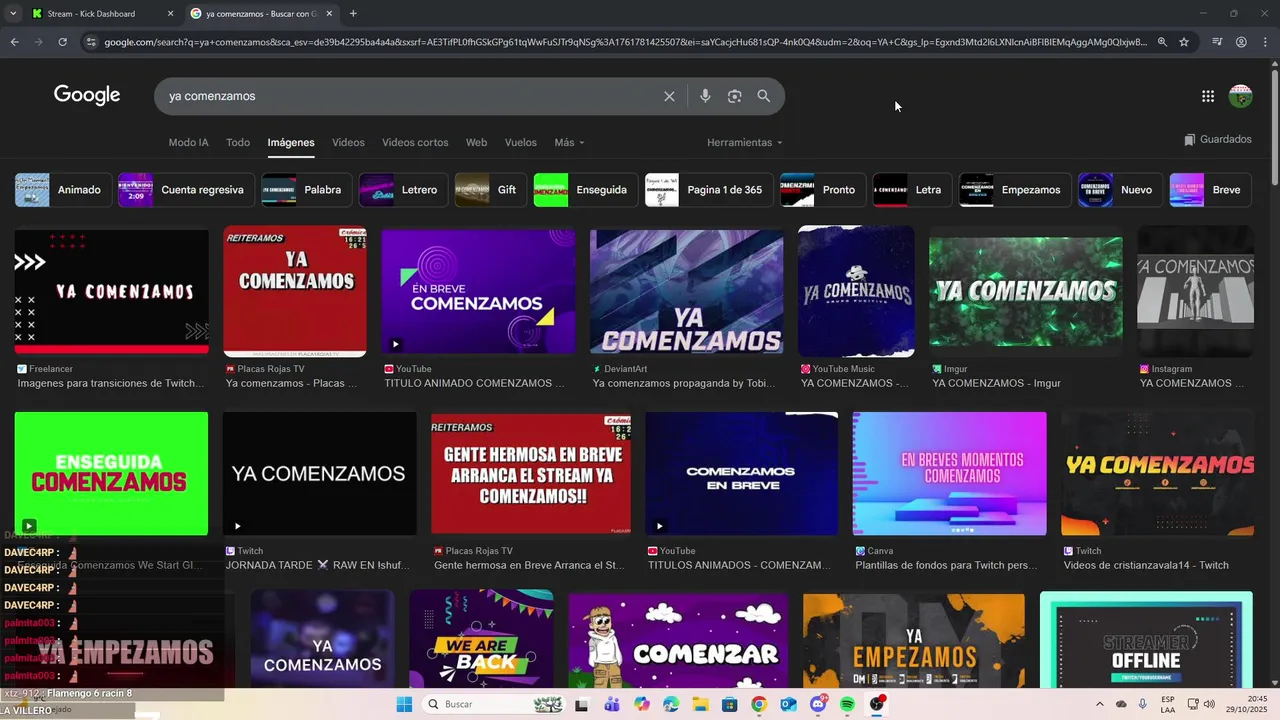1280x720 pixels.
Task: Clear the search box with the X
Action: [x=669, y=96]
